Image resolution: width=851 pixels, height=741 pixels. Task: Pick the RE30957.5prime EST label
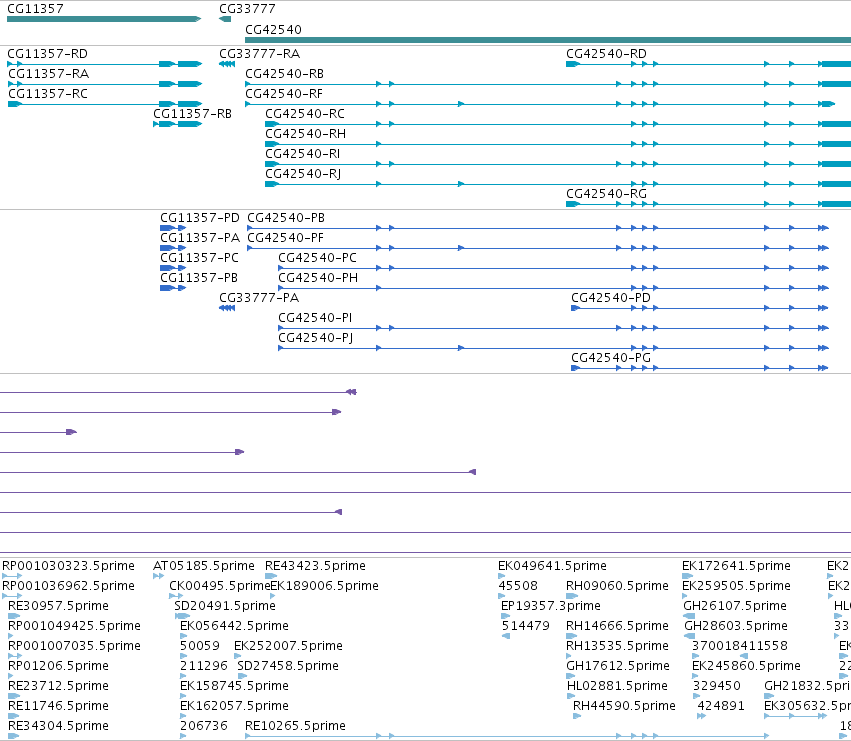point(59,606)
